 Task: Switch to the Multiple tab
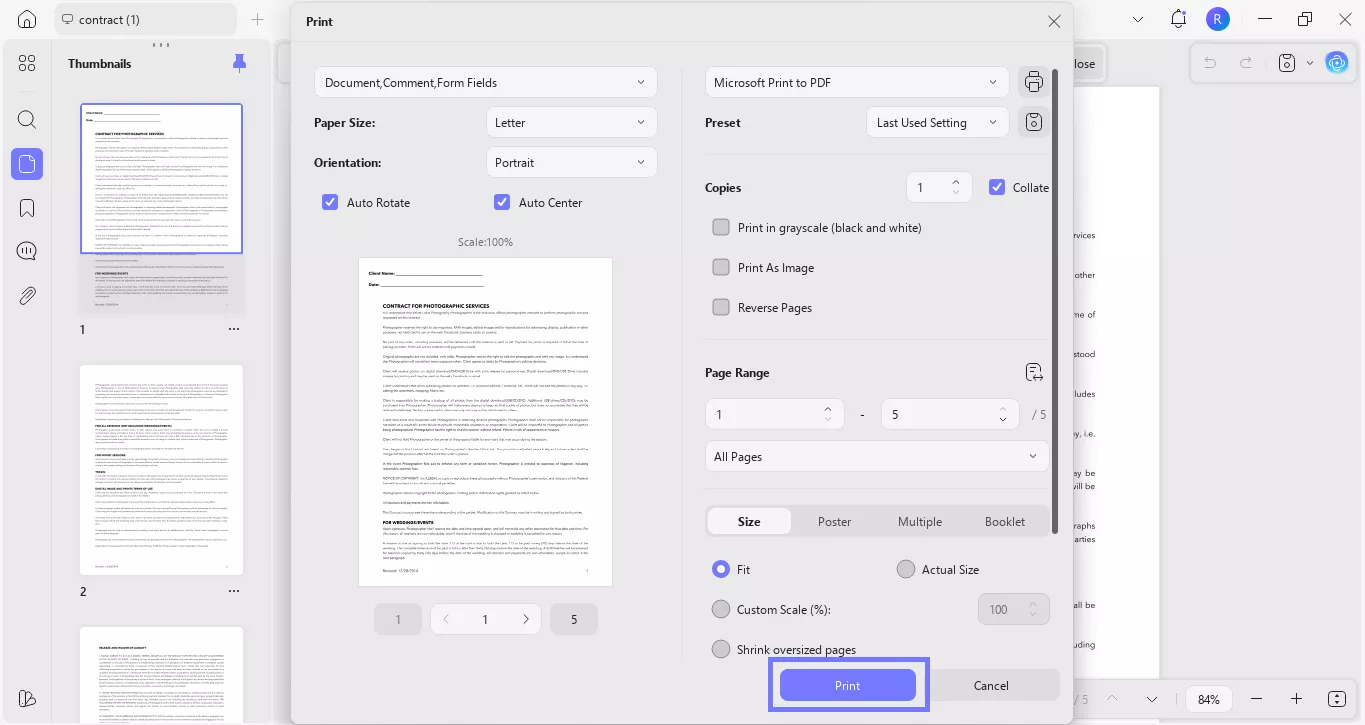[920, 521]
